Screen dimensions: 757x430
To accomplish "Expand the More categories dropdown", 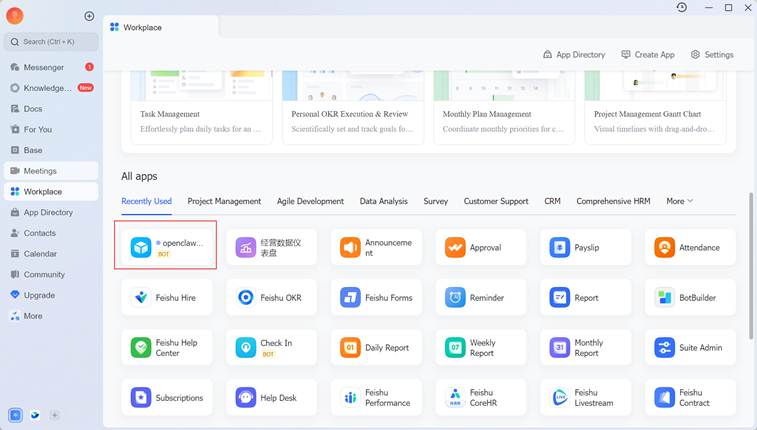I will [679, 201].
